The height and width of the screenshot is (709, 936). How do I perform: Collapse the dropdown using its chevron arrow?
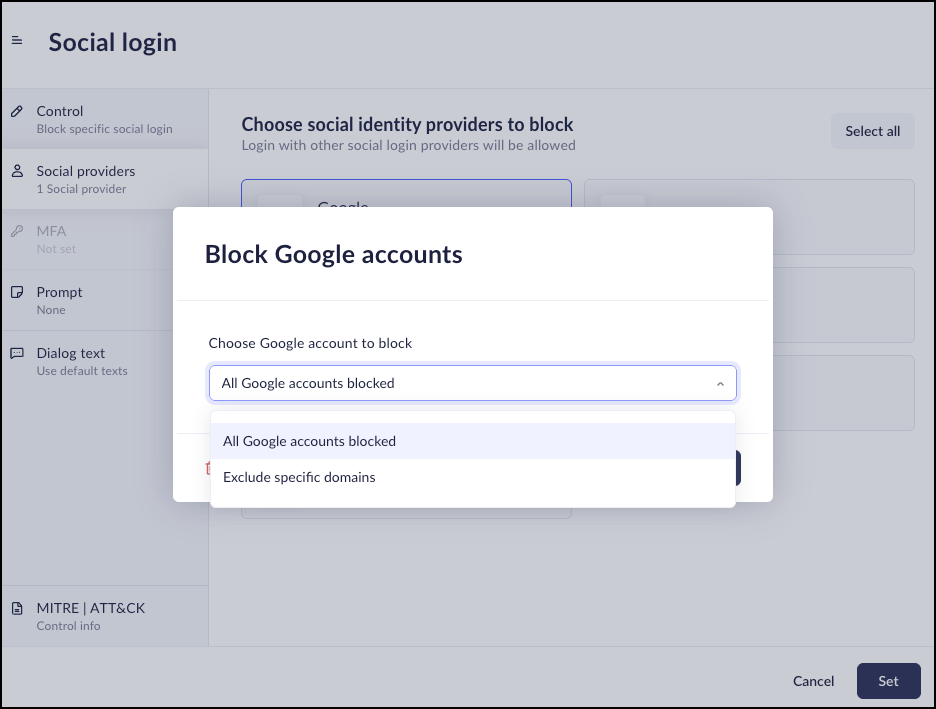pyautogui.click(x=720, y=384)
